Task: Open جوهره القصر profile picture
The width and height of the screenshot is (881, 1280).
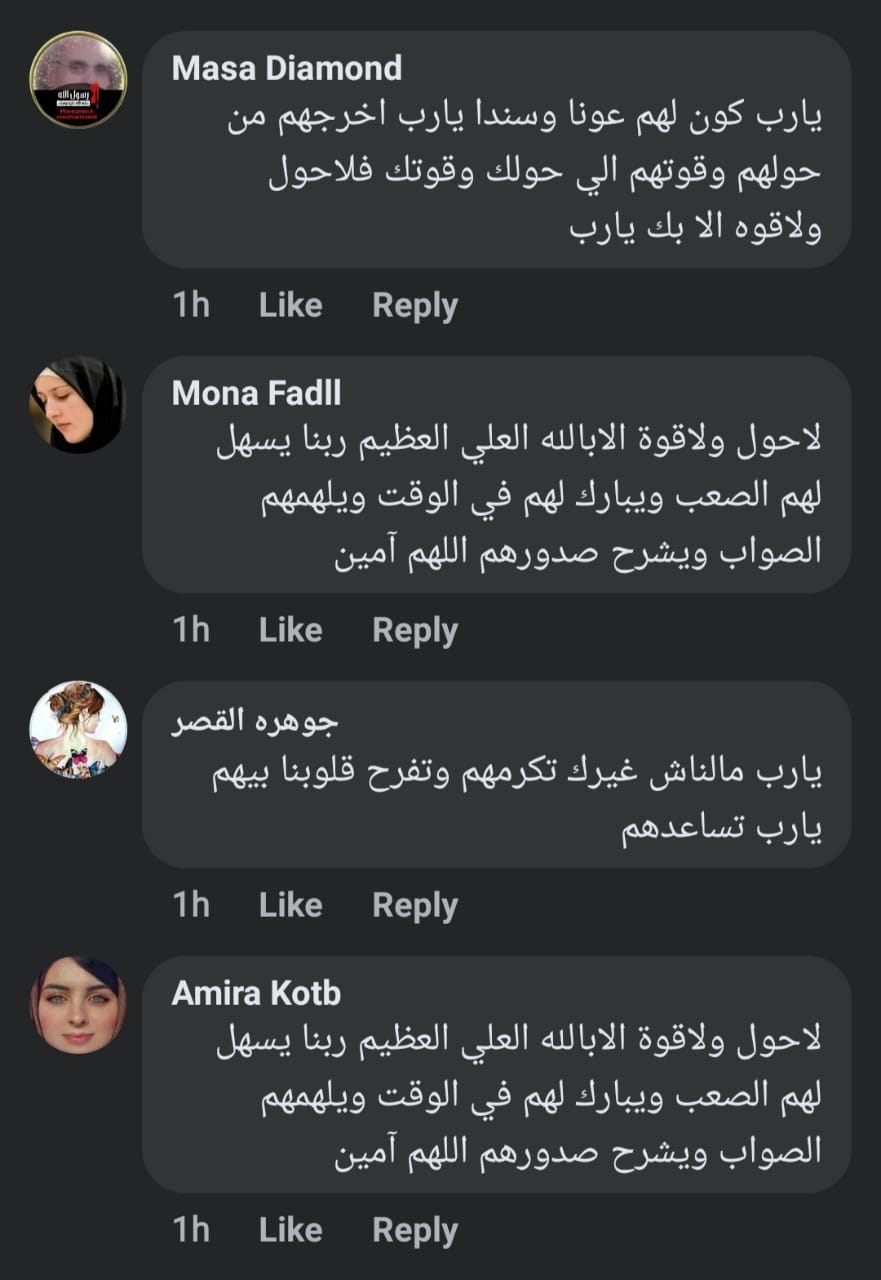Action: 78,729
